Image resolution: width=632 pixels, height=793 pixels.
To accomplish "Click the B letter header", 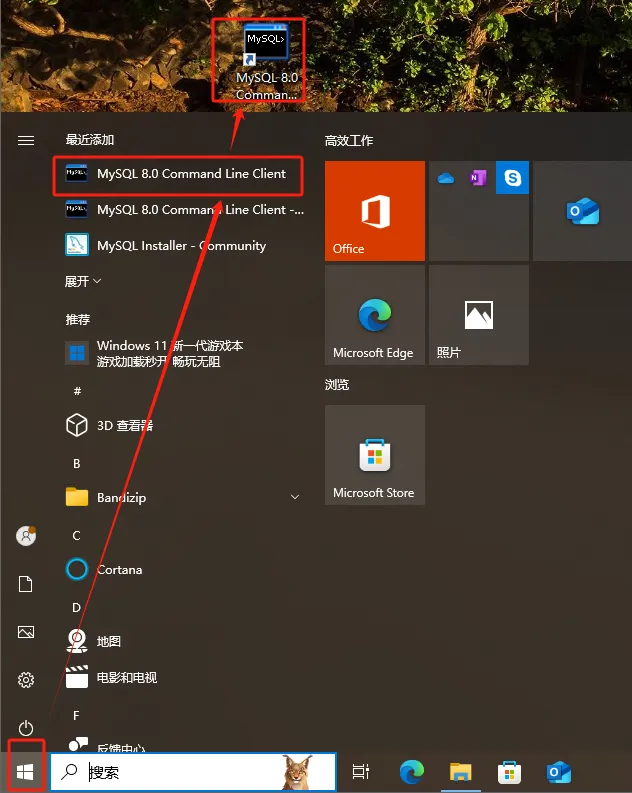I will [77, 463].
